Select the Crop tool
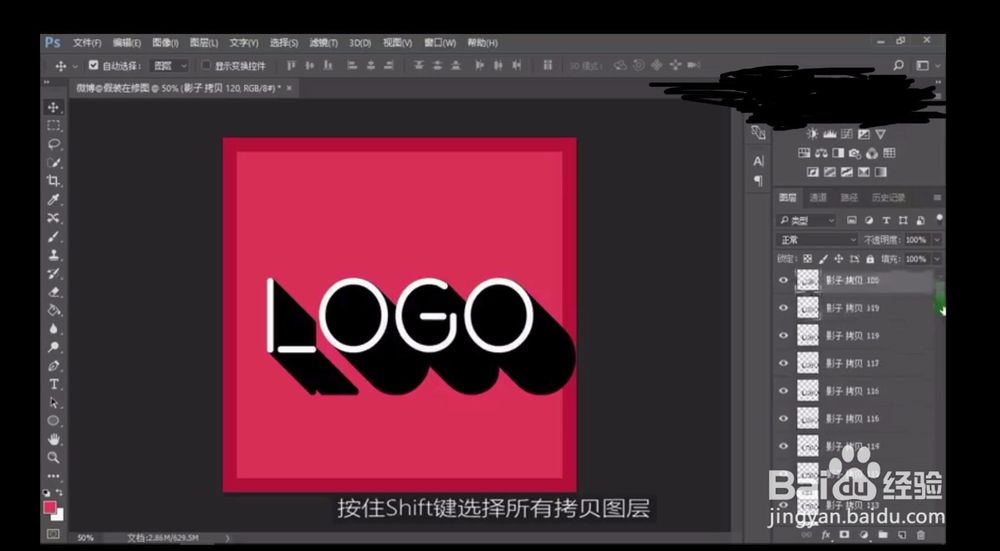 [54, 180]
